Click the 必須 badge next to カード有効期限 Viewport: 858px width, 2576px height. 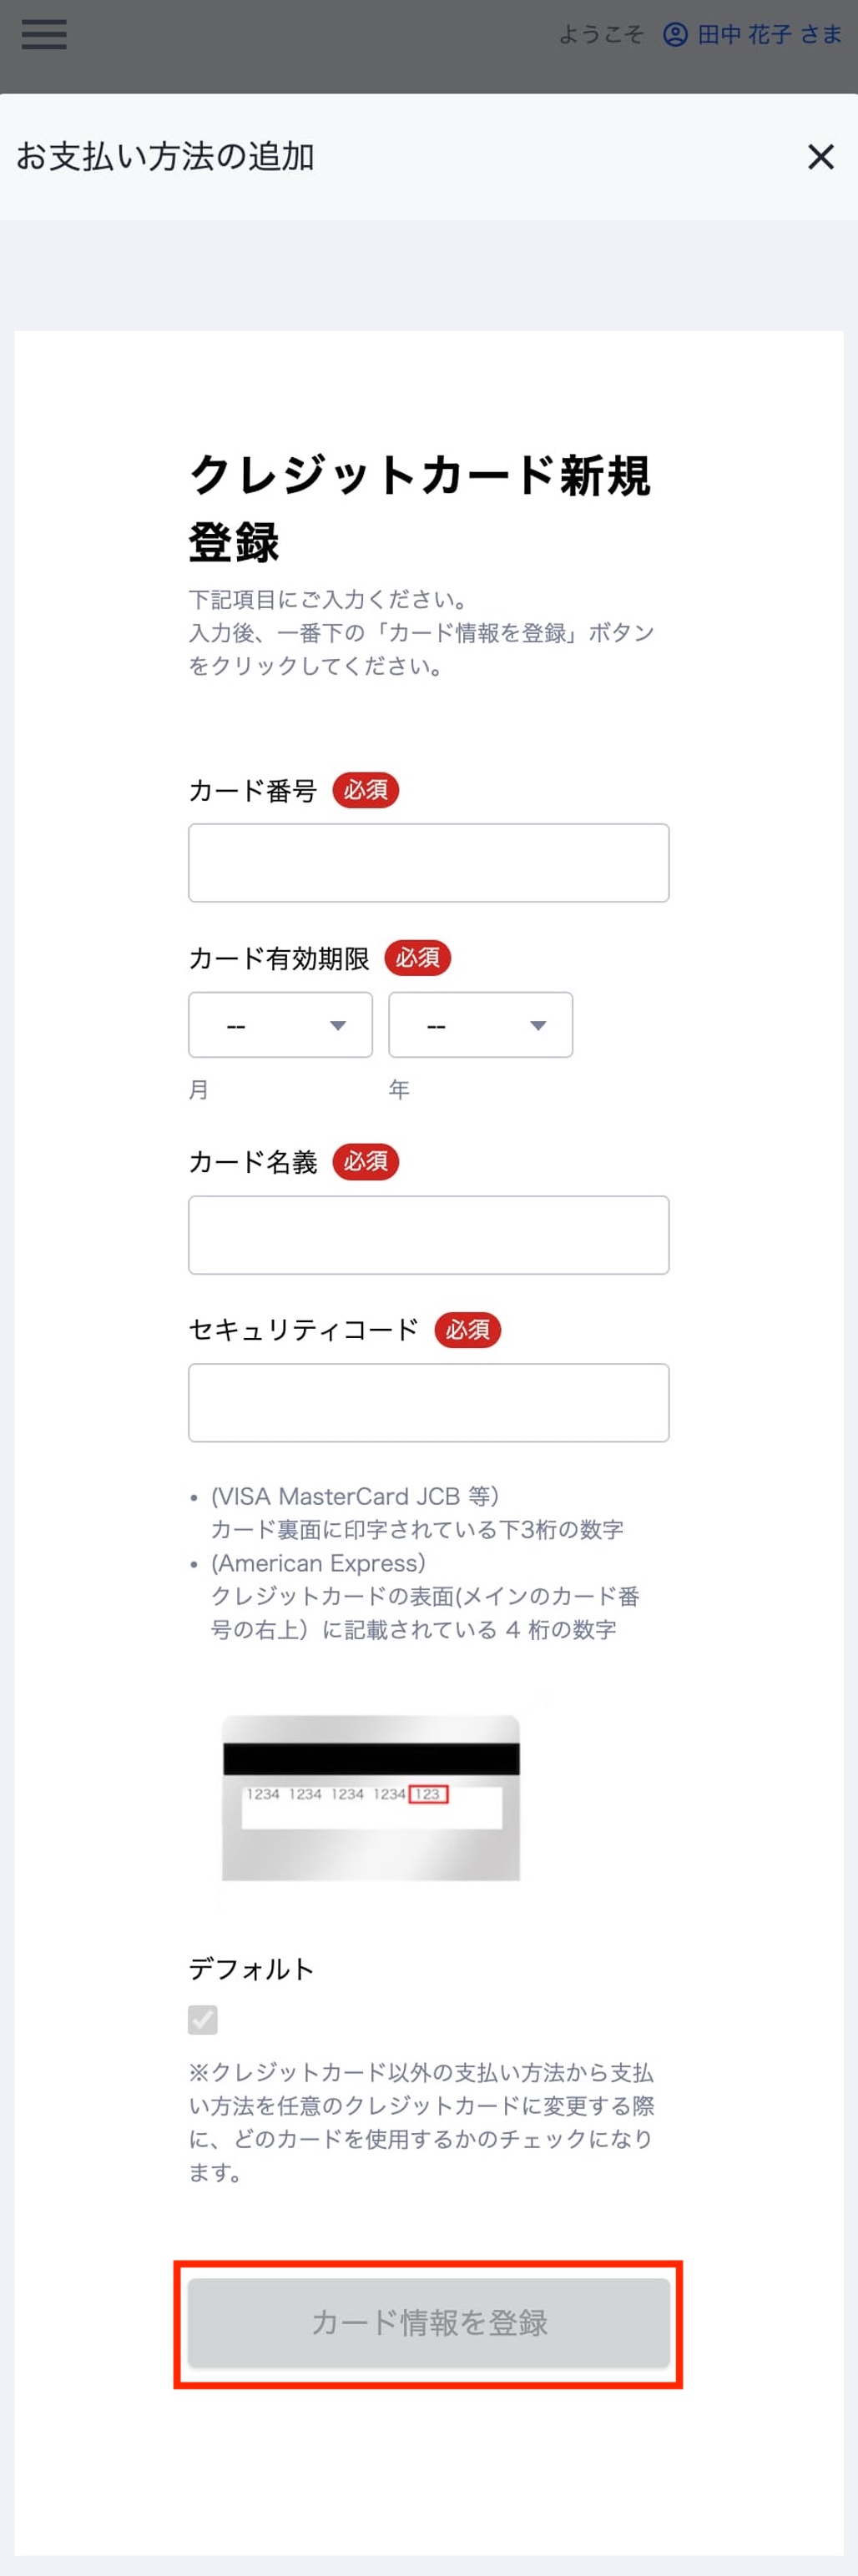tap(419, 957)
